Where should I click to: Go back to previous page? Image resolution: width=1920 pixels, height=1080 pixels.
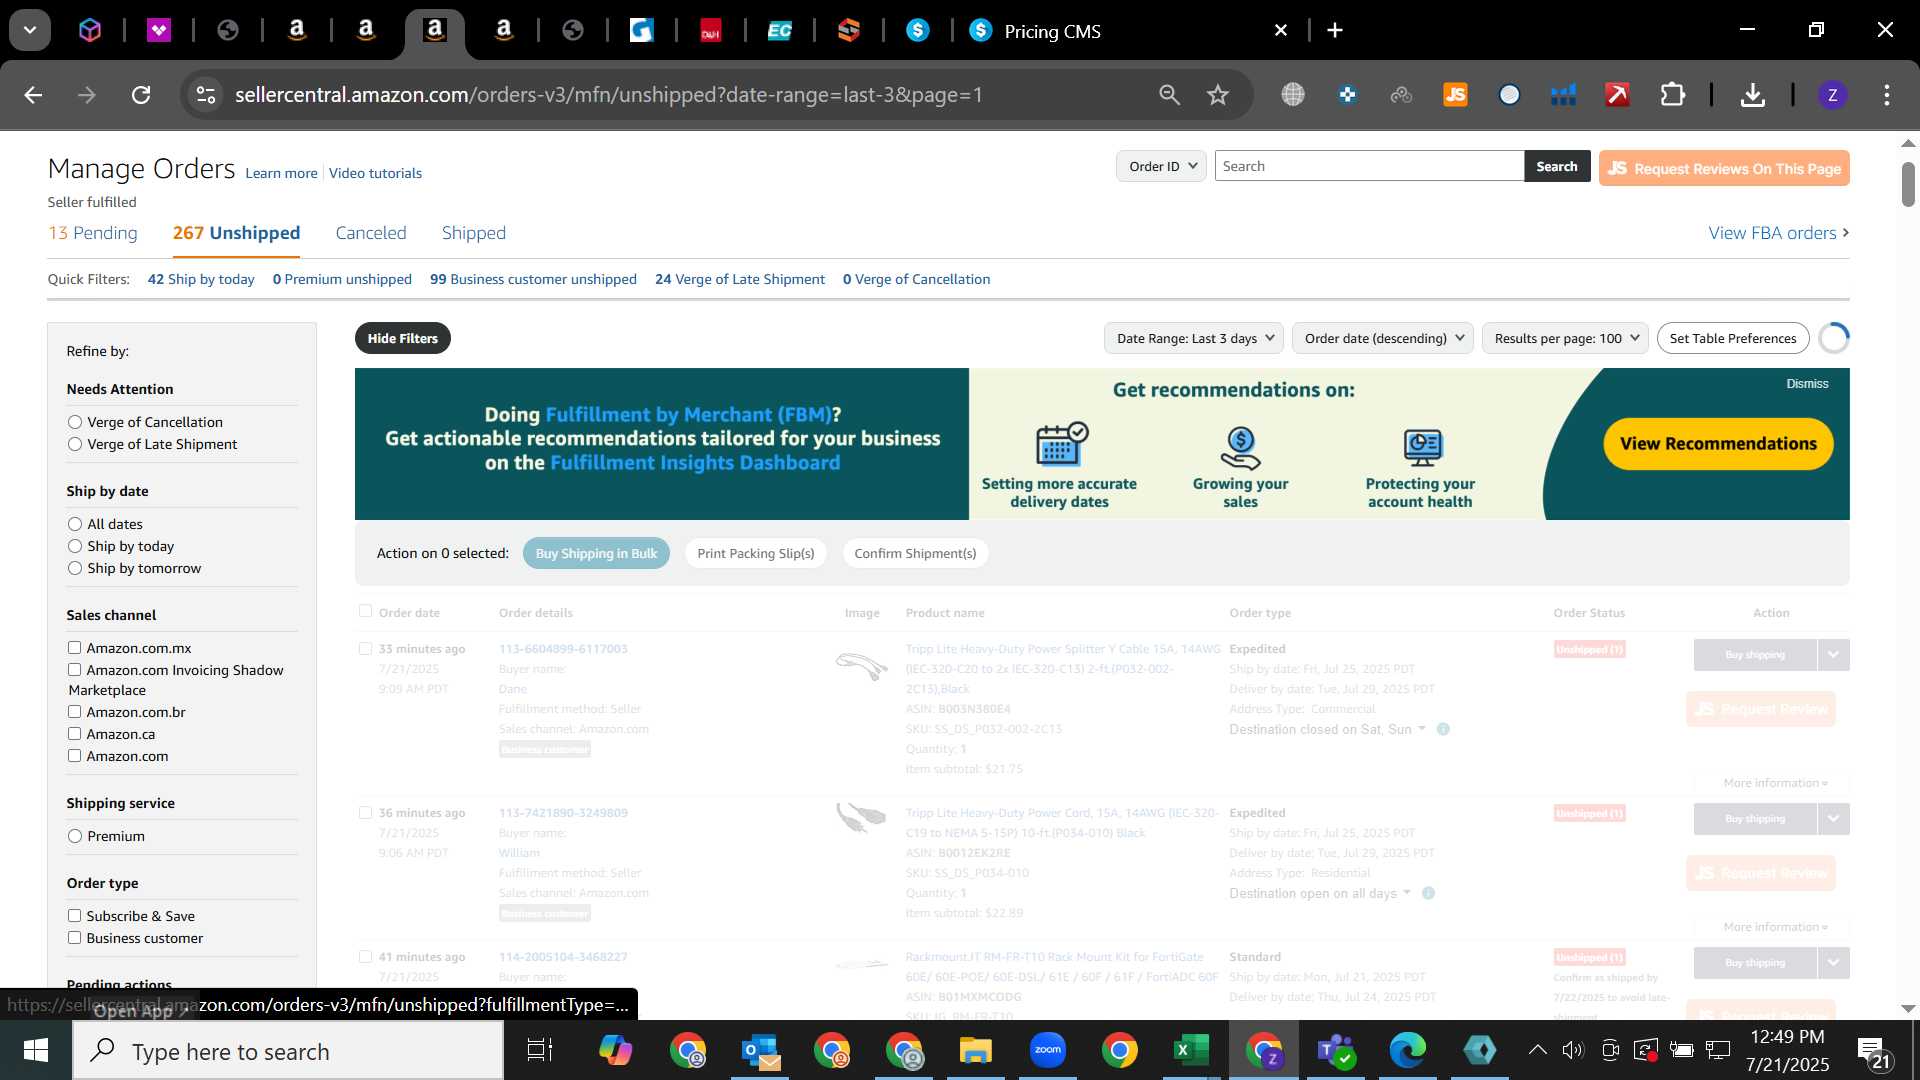point(33,95)
